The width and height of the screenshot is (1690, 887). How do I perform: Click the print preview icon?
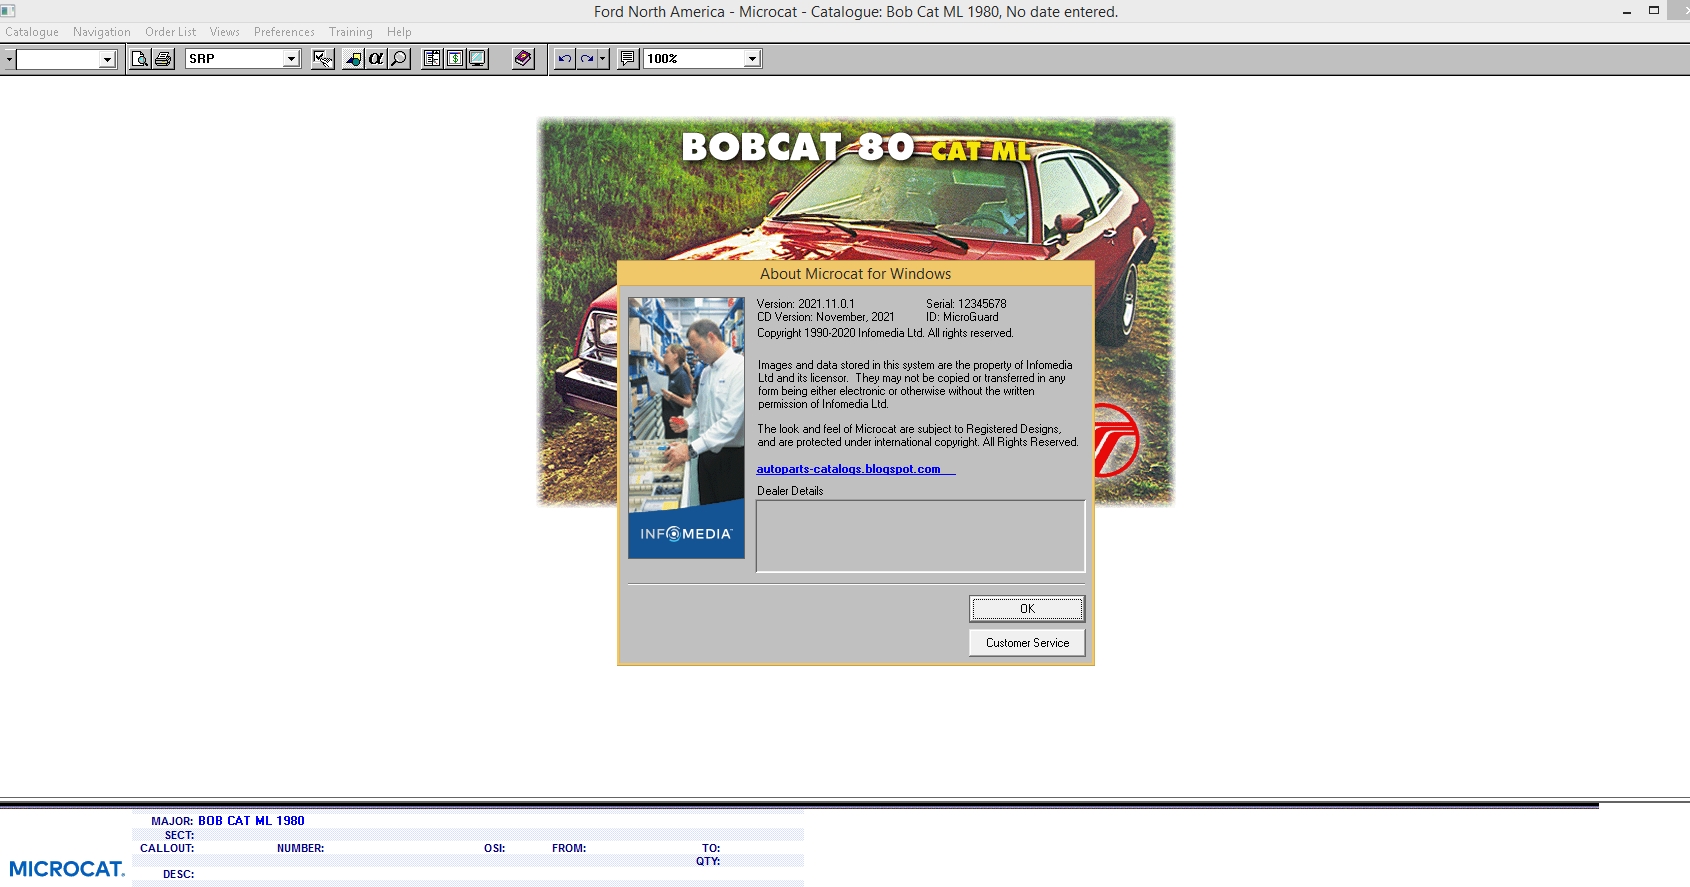coord(140,59)
